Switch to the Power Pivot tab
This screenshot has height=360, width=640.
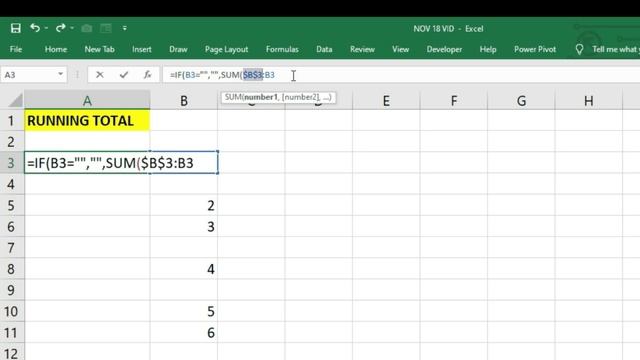pyautogui.click(x=535, y=49)
